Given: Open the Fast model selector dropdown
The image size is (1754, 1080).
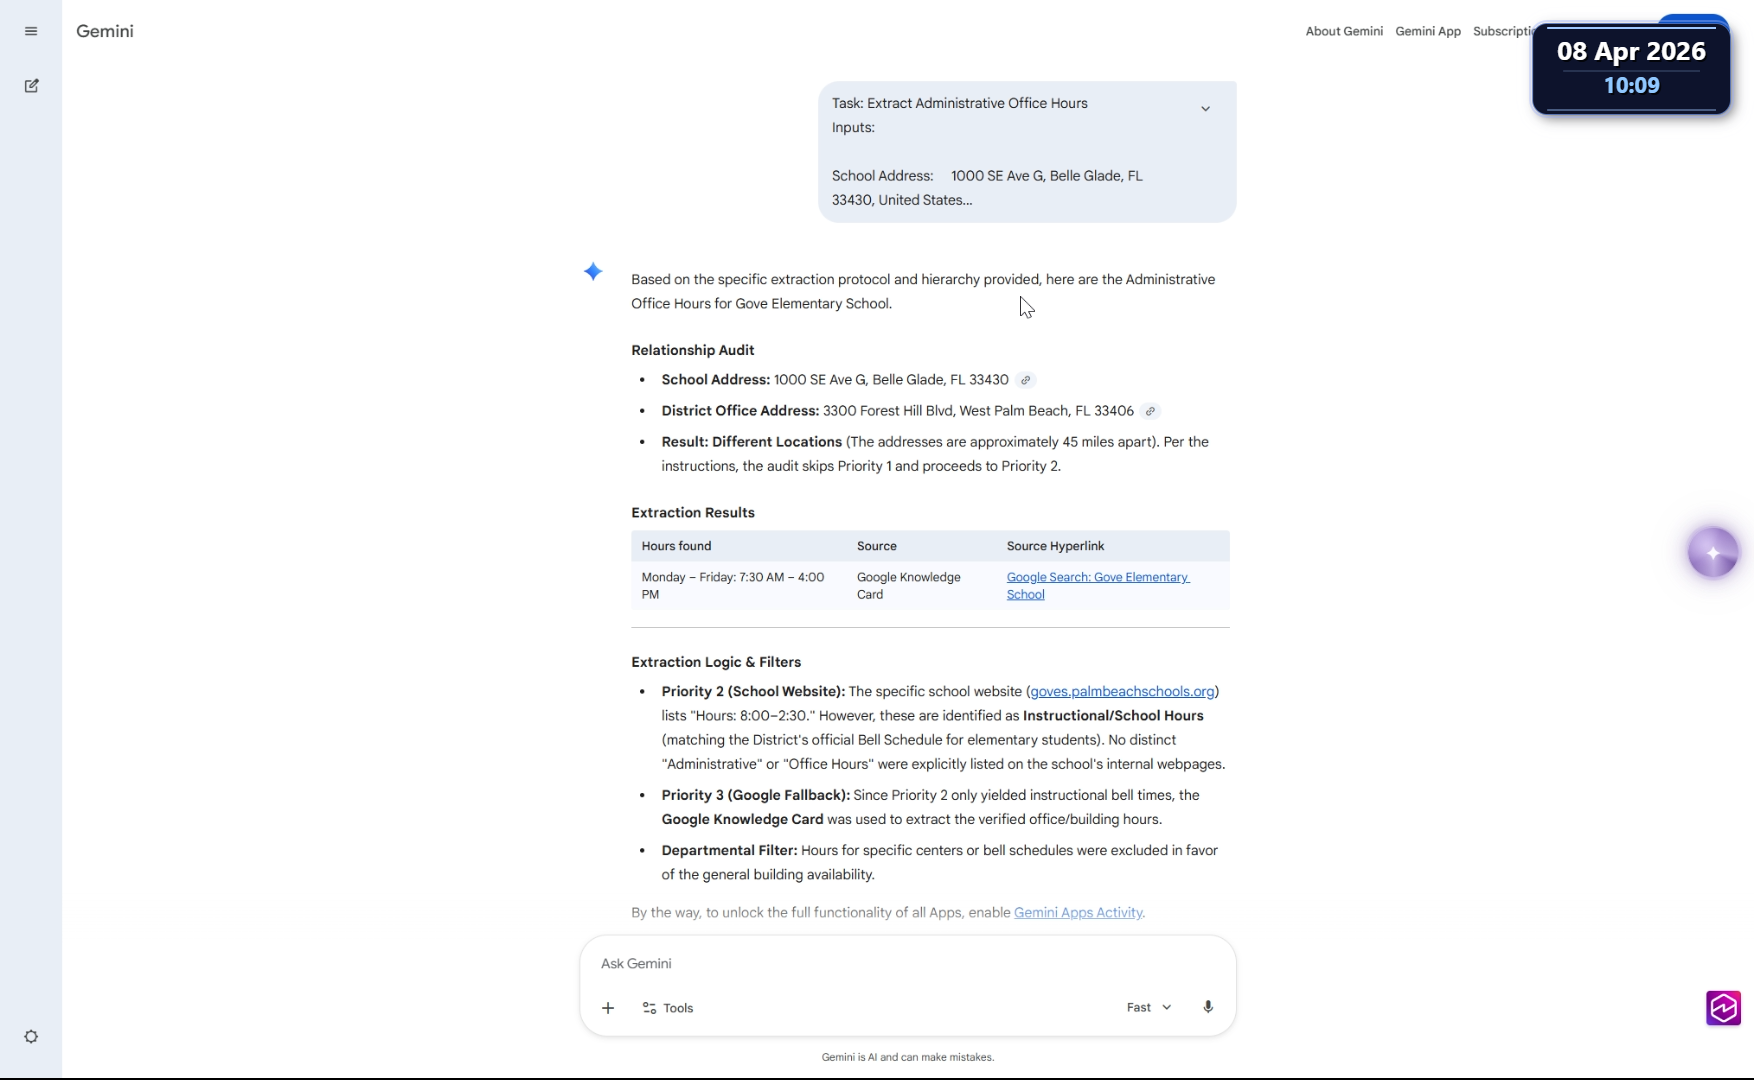Looking at the screenshot, I should (1148, 1007).
